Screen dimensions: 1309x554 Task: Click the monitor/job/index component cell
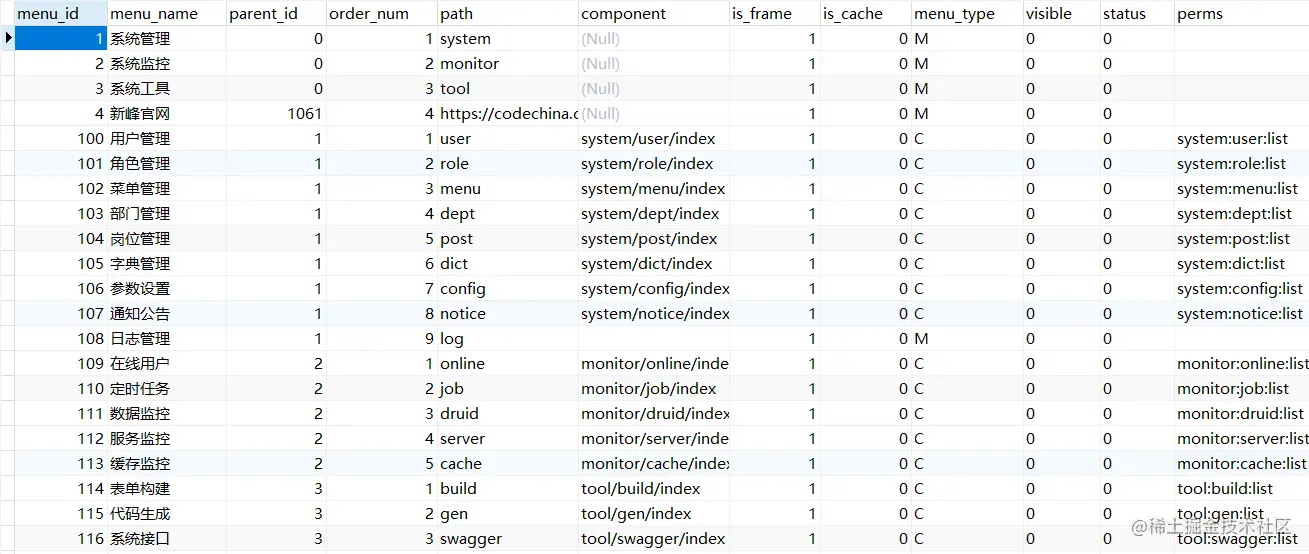pos(648,389)
